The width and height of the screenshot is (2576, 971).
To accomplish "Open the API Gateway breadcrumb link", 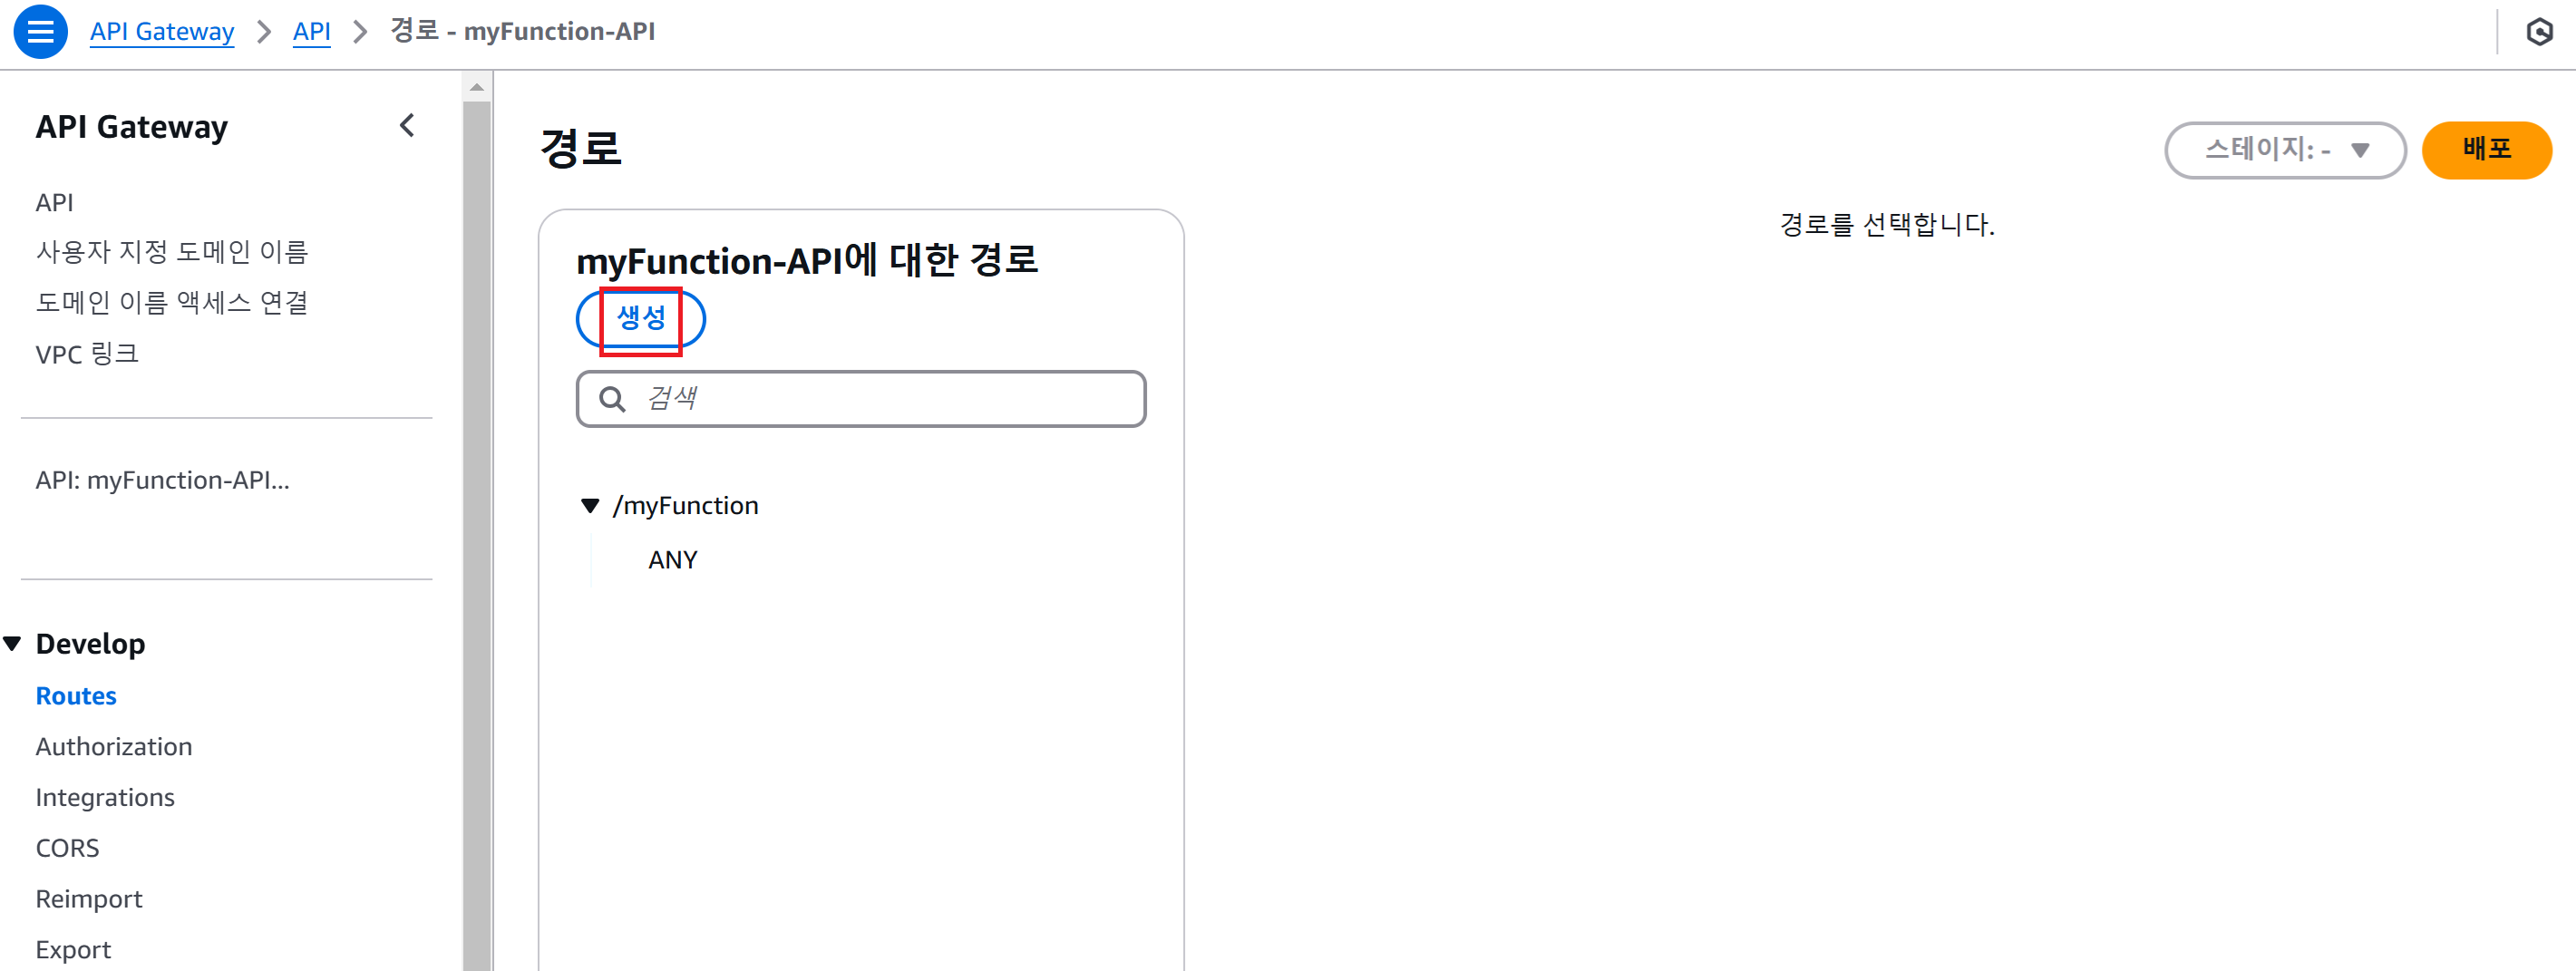I will point(162,32).
